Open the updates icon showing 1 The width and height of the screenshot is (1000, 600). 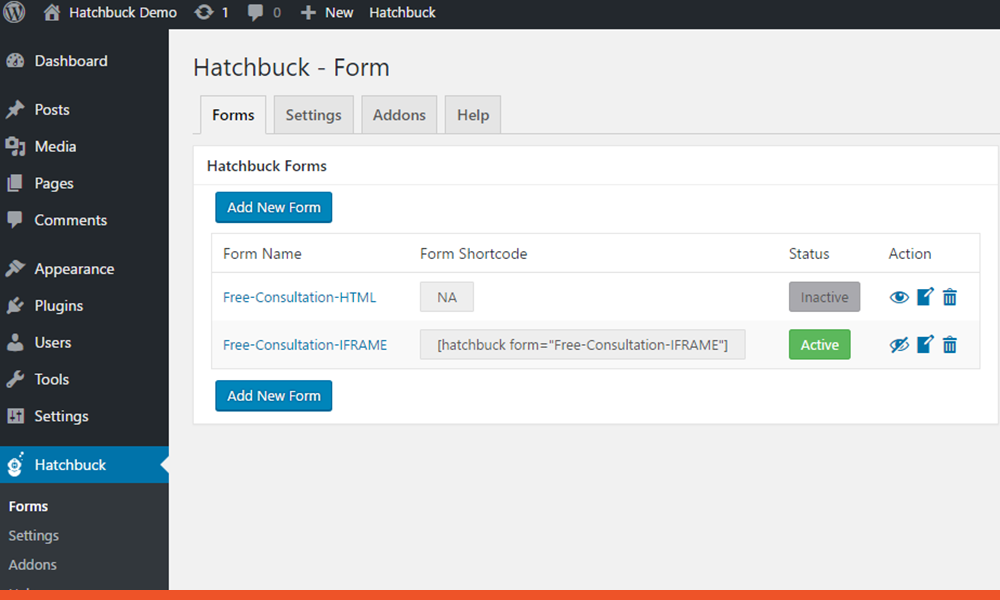click(x=203, y=12)
